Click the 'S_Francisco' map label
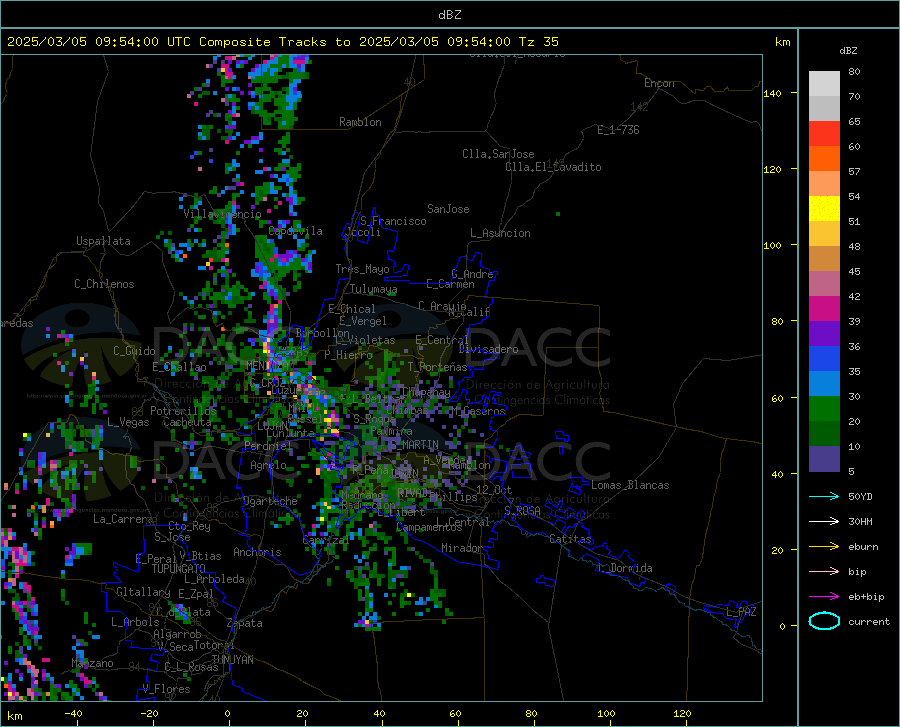 (393, 221)
